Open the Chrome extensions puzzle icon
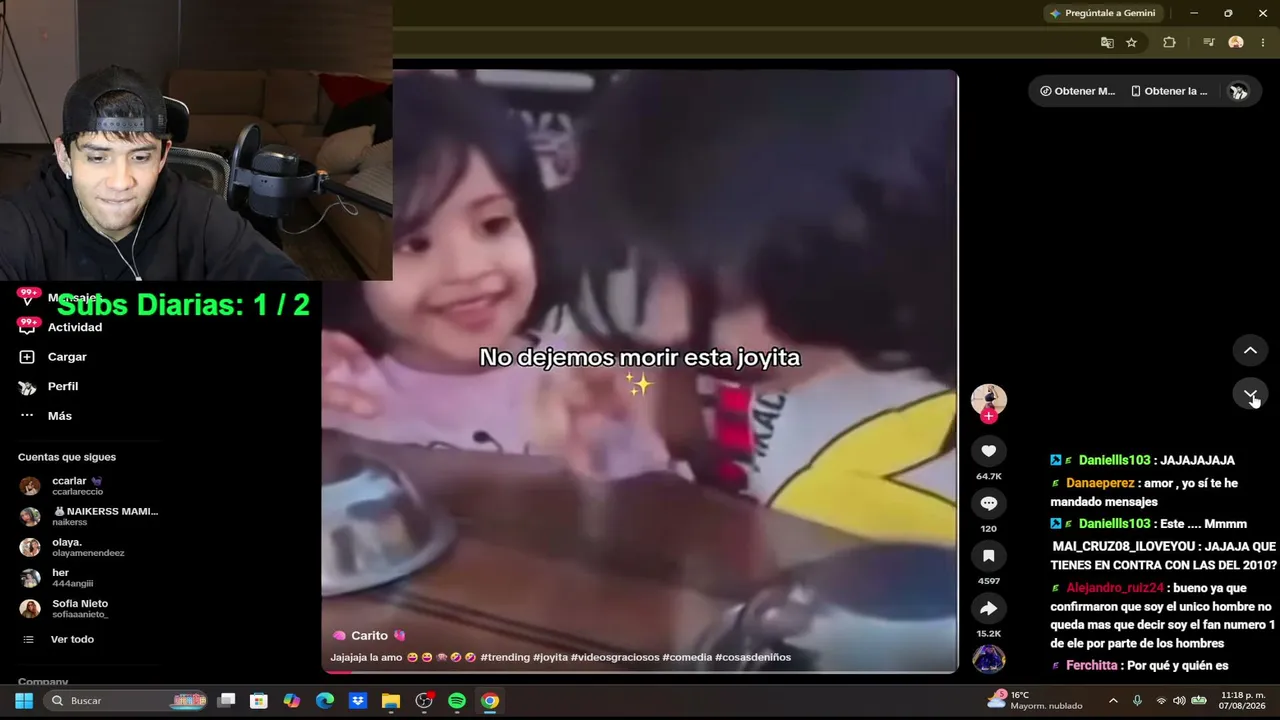The height and width of the screenshot is (720, 1280). pyautogui.click(x=1169, y=42)
